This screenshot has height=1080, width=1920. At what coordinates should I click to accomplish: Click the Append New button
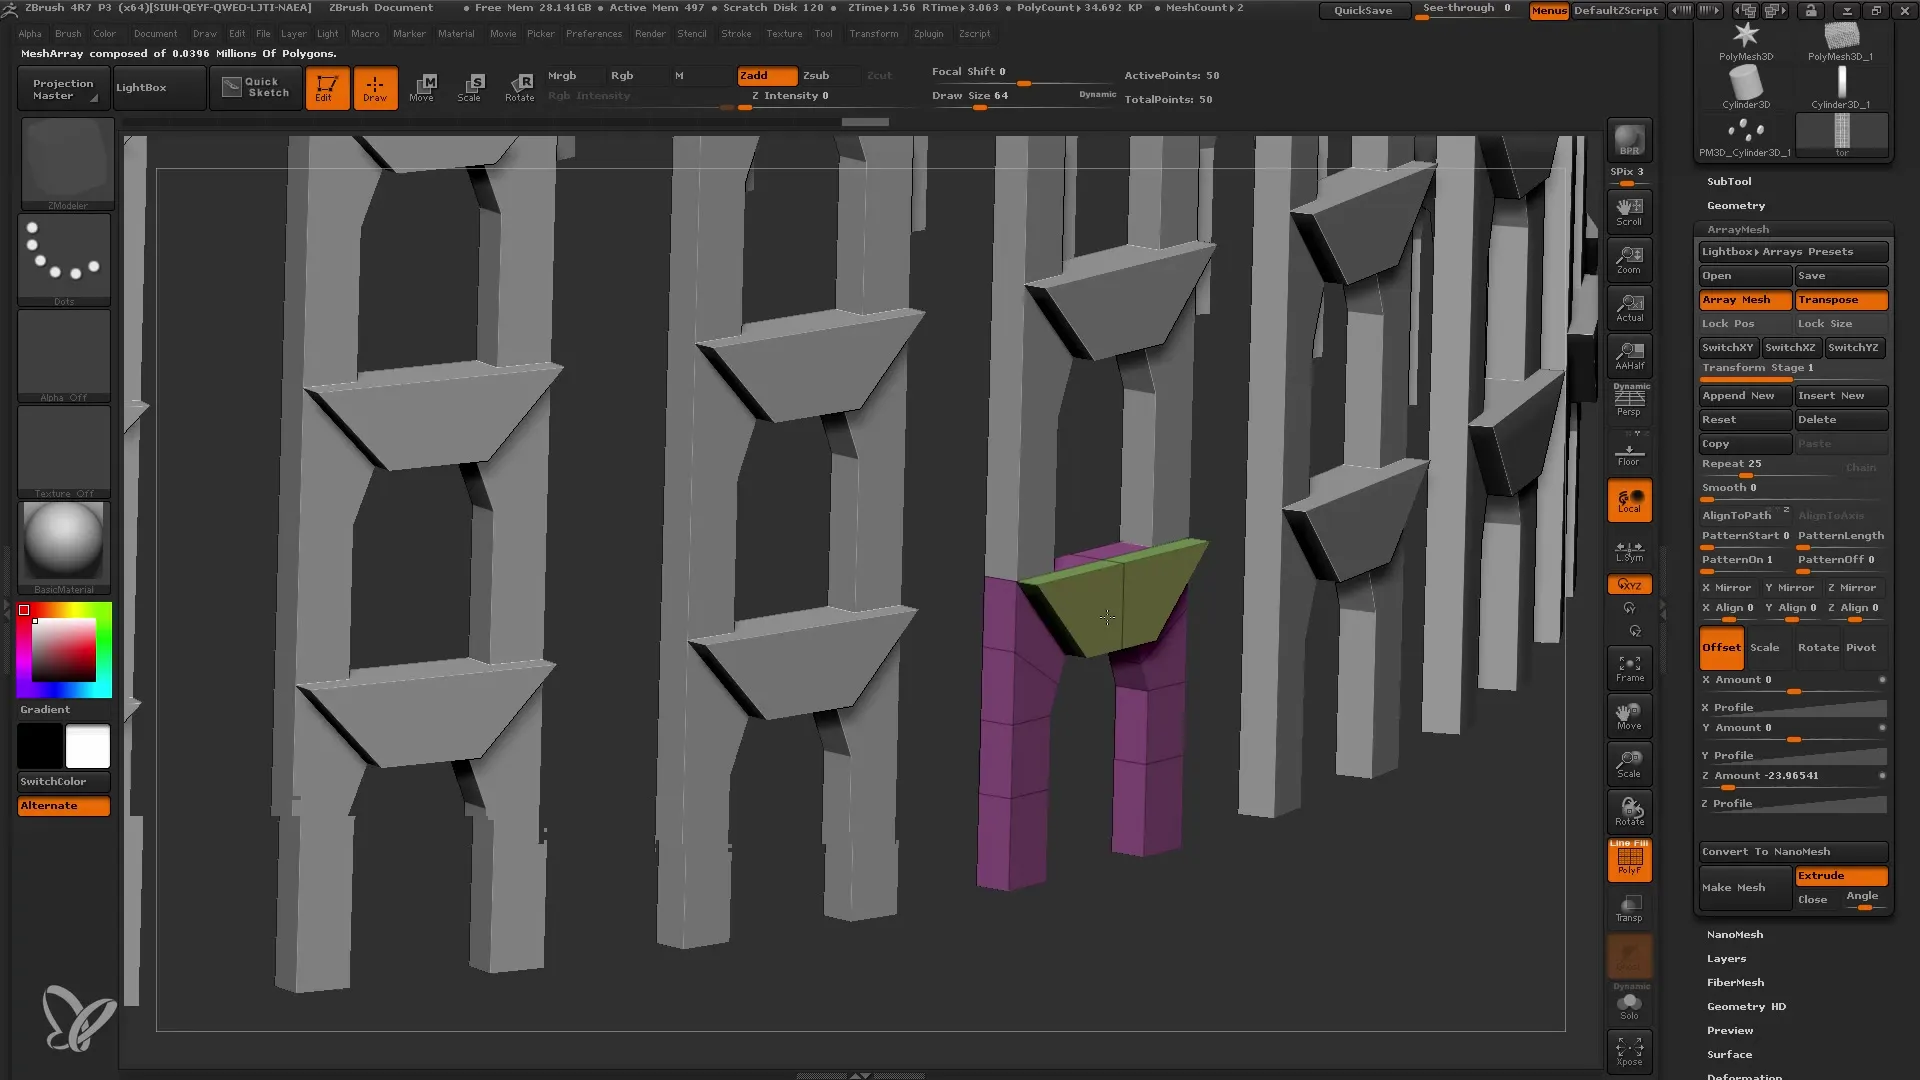(1745, 396)
